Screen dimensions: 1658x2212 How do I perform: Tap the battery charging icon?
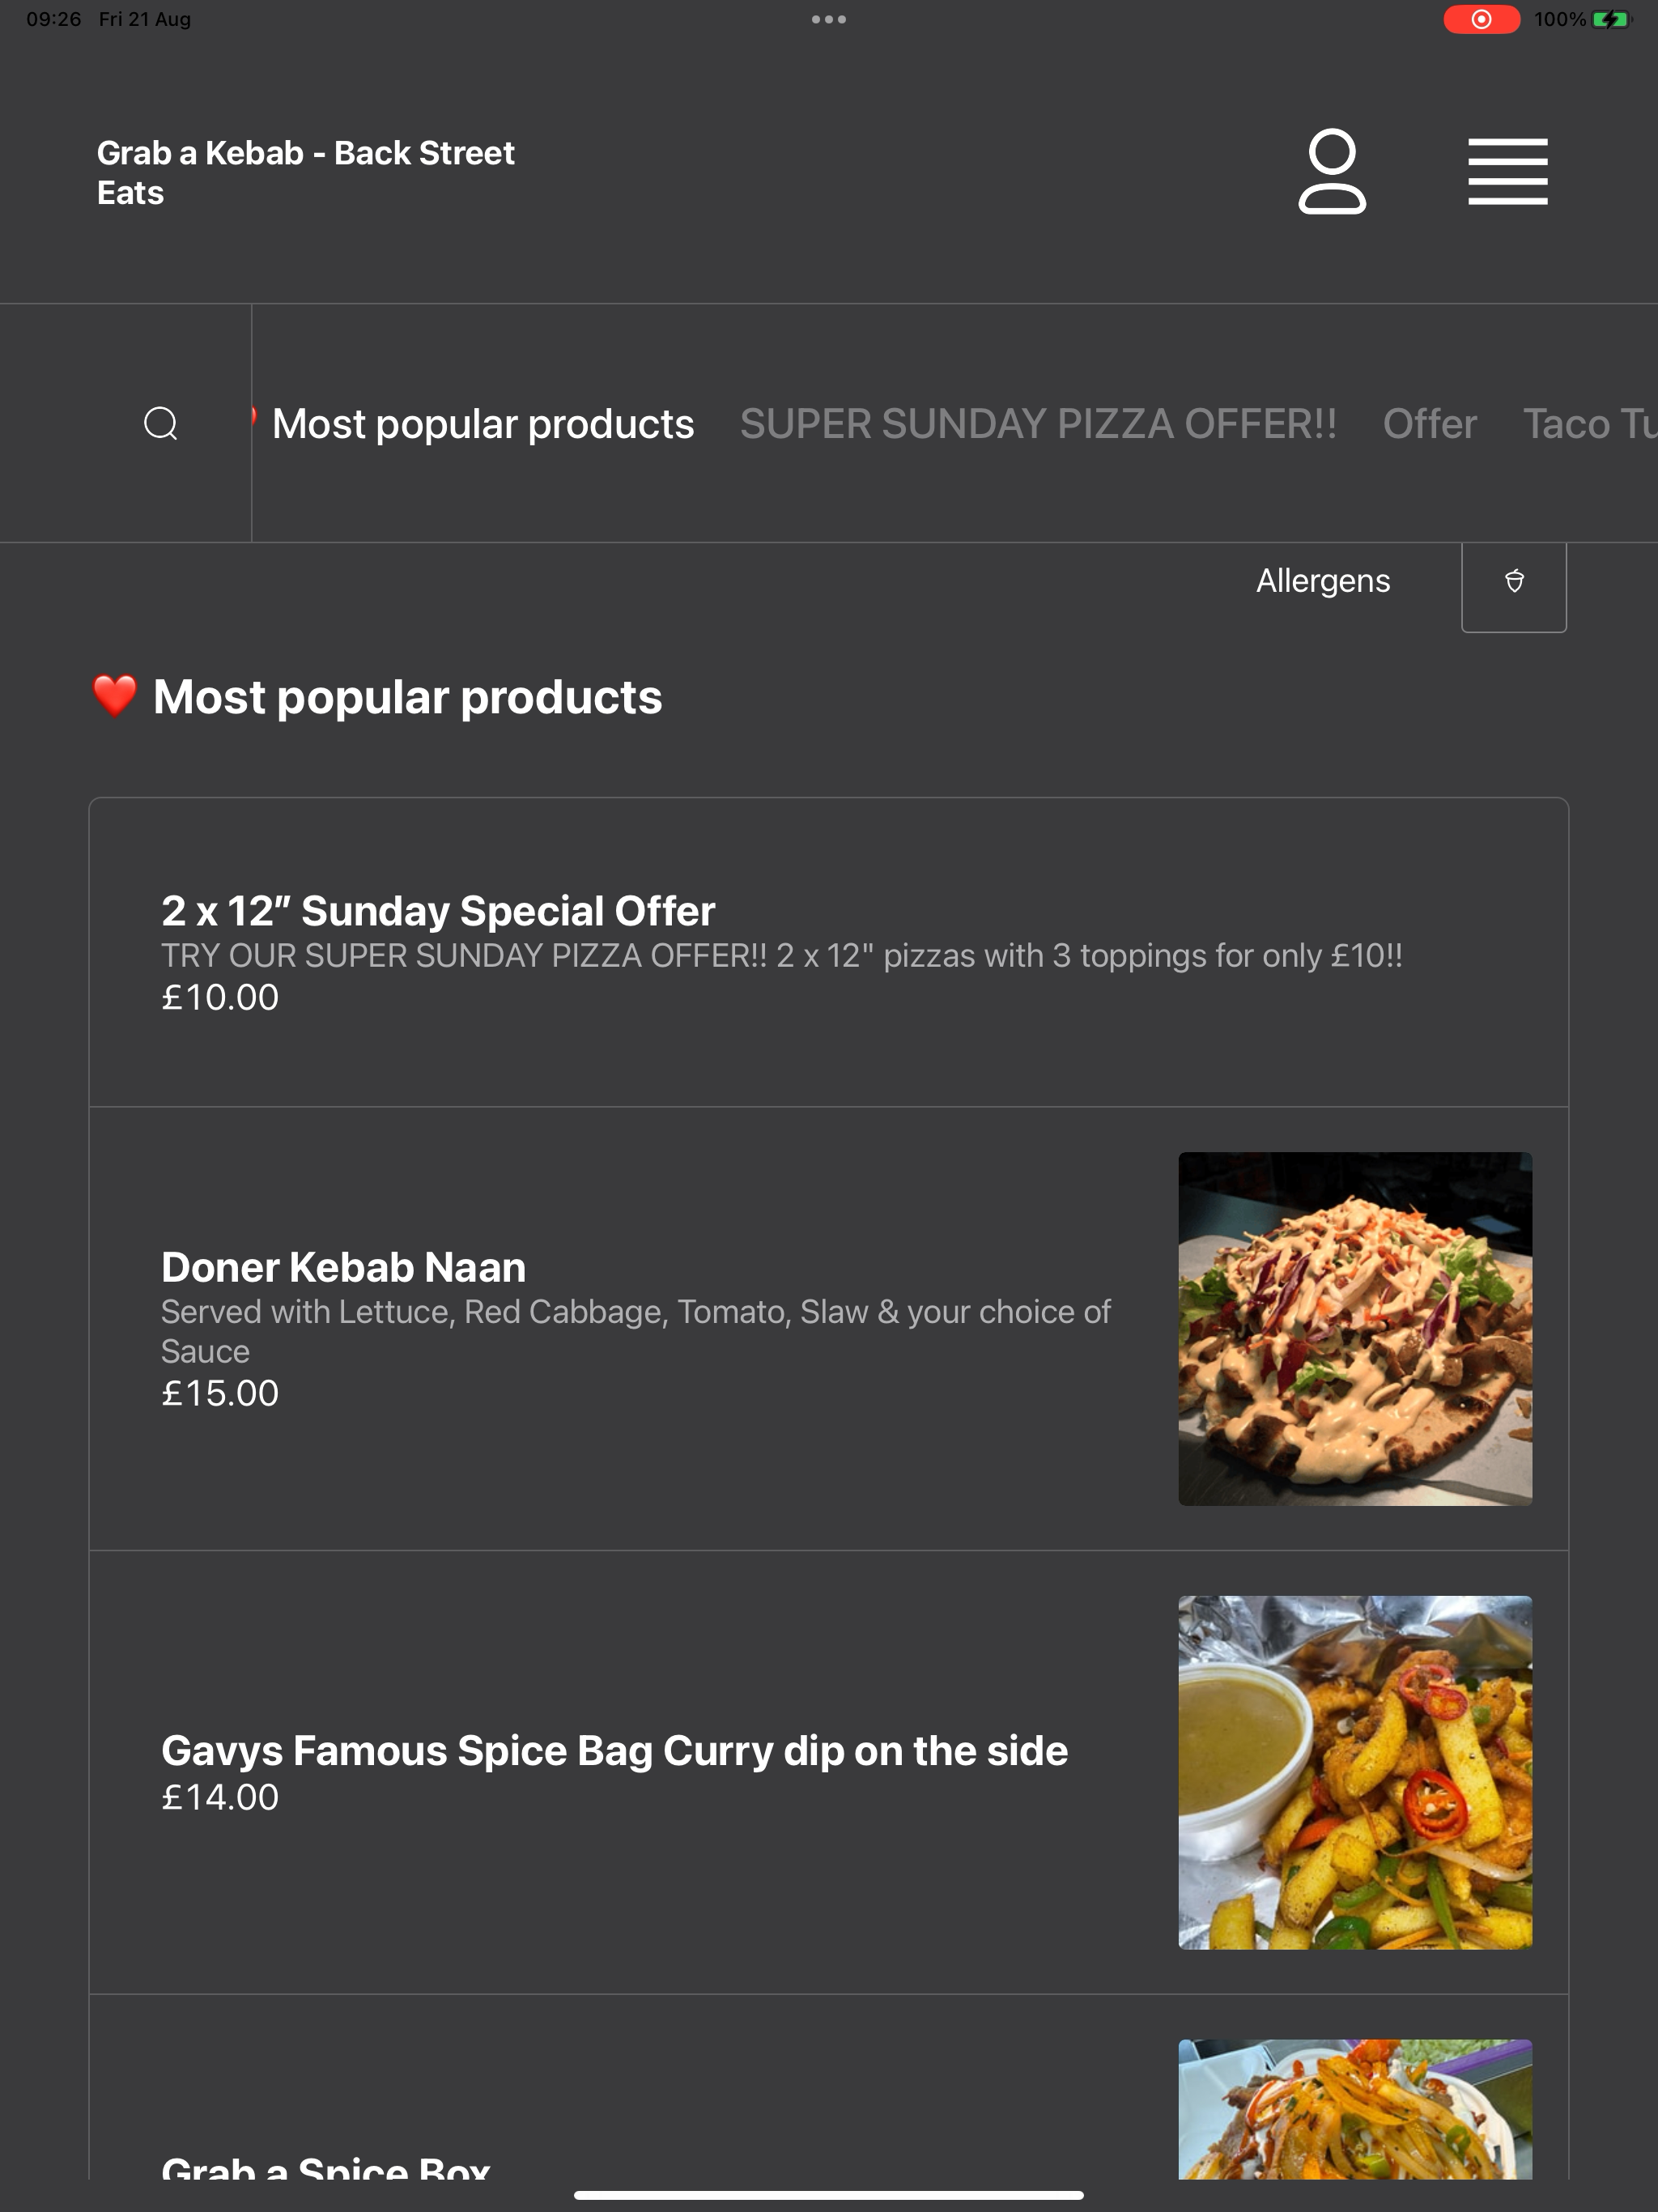tap(1611, 19)
